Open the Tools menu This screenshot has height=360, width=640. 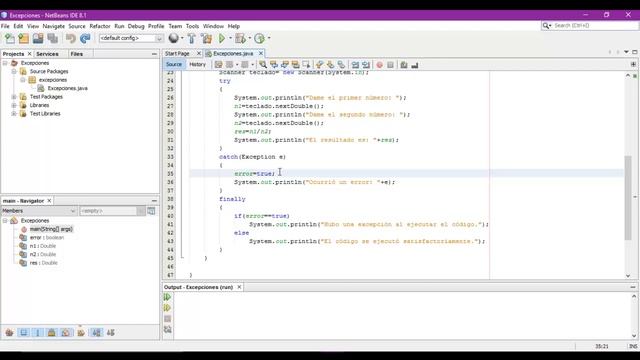pyautogui.click(x=192, y=26)
